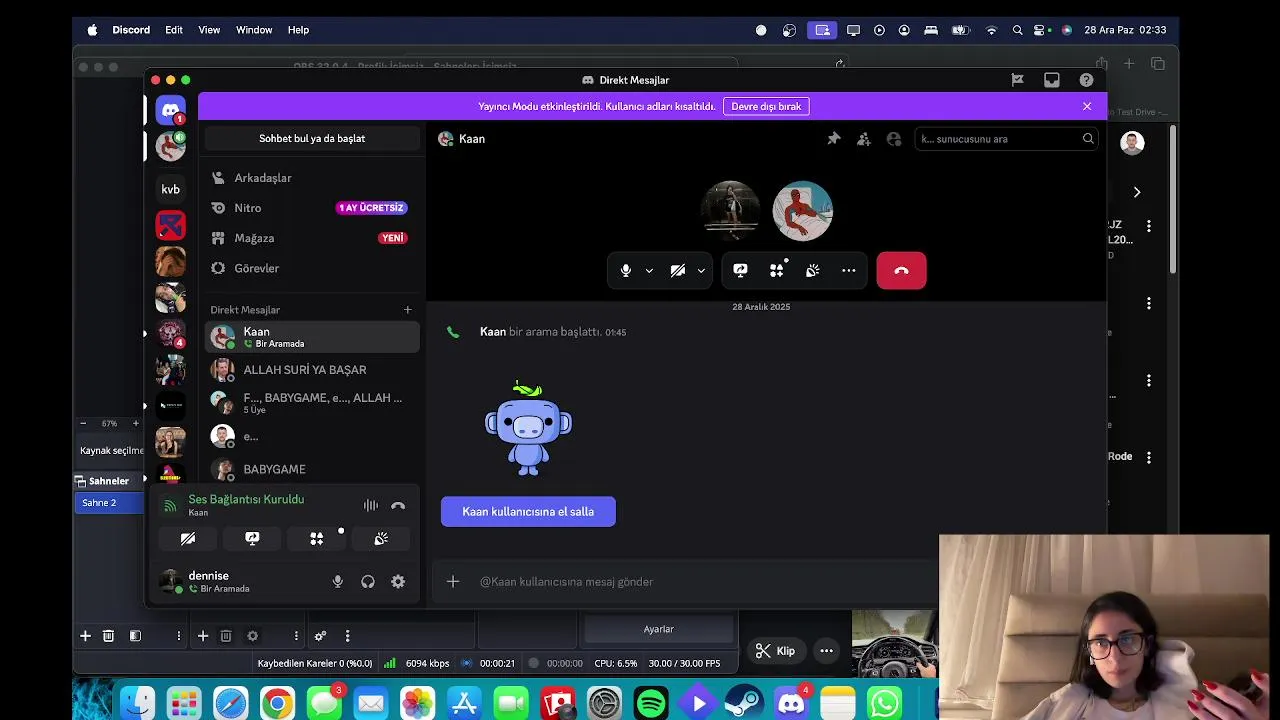
Task: Hang up with red end-call button
Action: point(901,270)
